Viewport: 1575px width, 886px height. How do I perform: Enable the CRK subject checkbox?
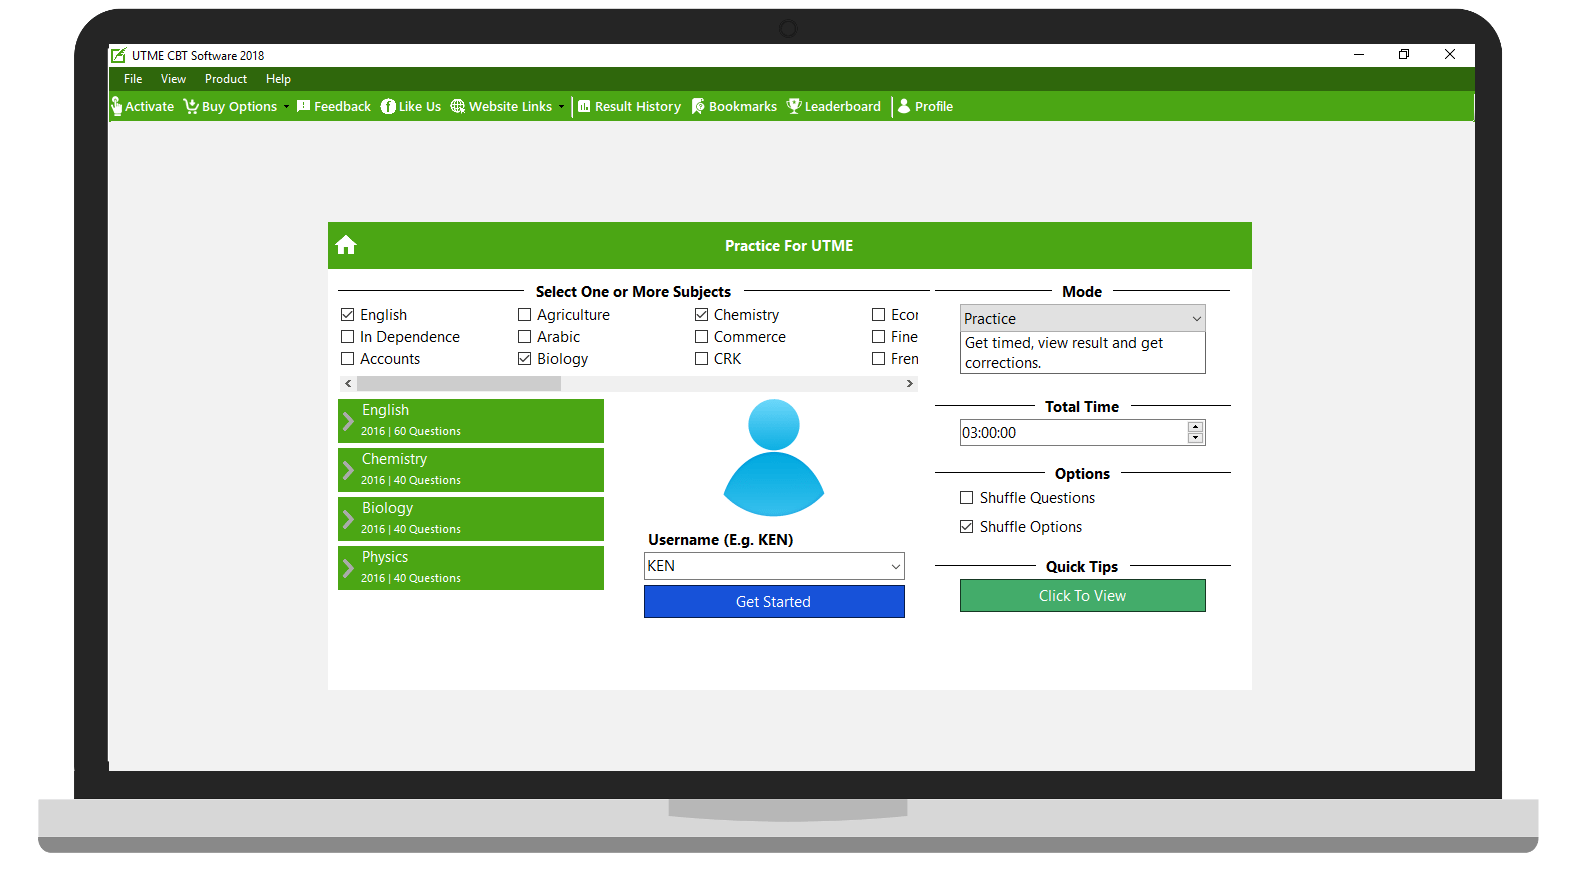[x=702, y=359]
